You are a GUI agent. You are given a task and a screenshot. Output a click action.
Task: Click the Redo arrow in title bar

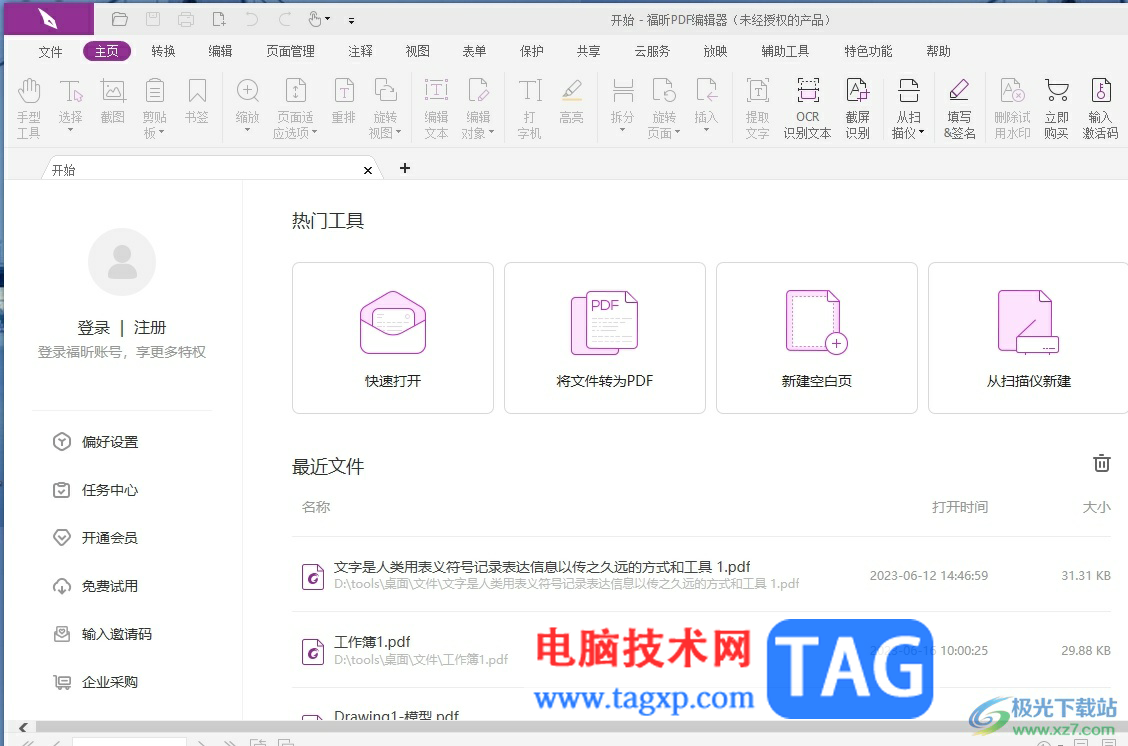pyautogui.click(x=285, y=19)
